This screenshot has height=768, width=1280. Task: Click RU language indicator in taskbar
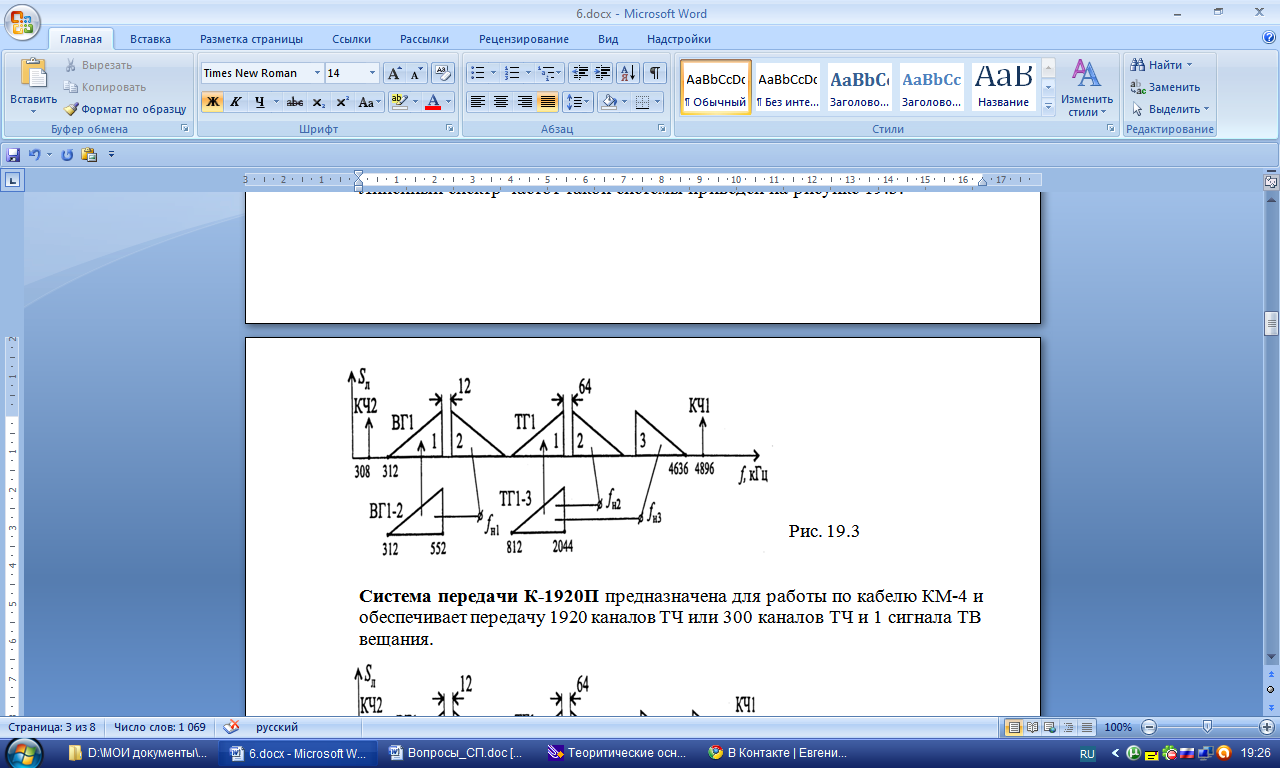pyautogui.click(x=1087, y=753)
